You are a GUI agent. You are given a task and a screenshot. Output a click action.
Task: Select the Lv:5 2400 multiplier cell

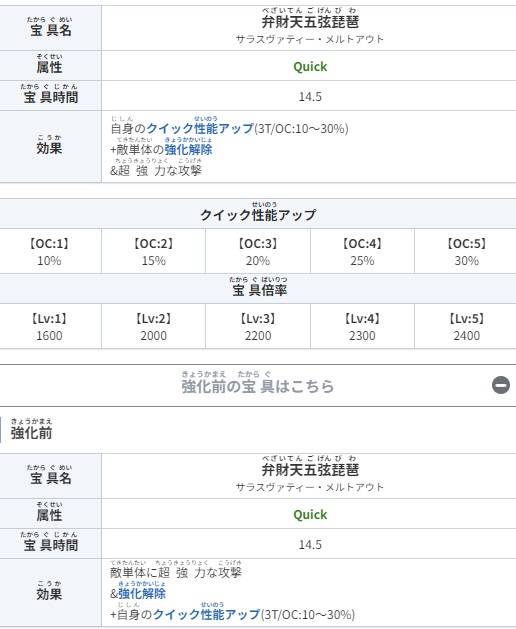[x=465, y=326]
